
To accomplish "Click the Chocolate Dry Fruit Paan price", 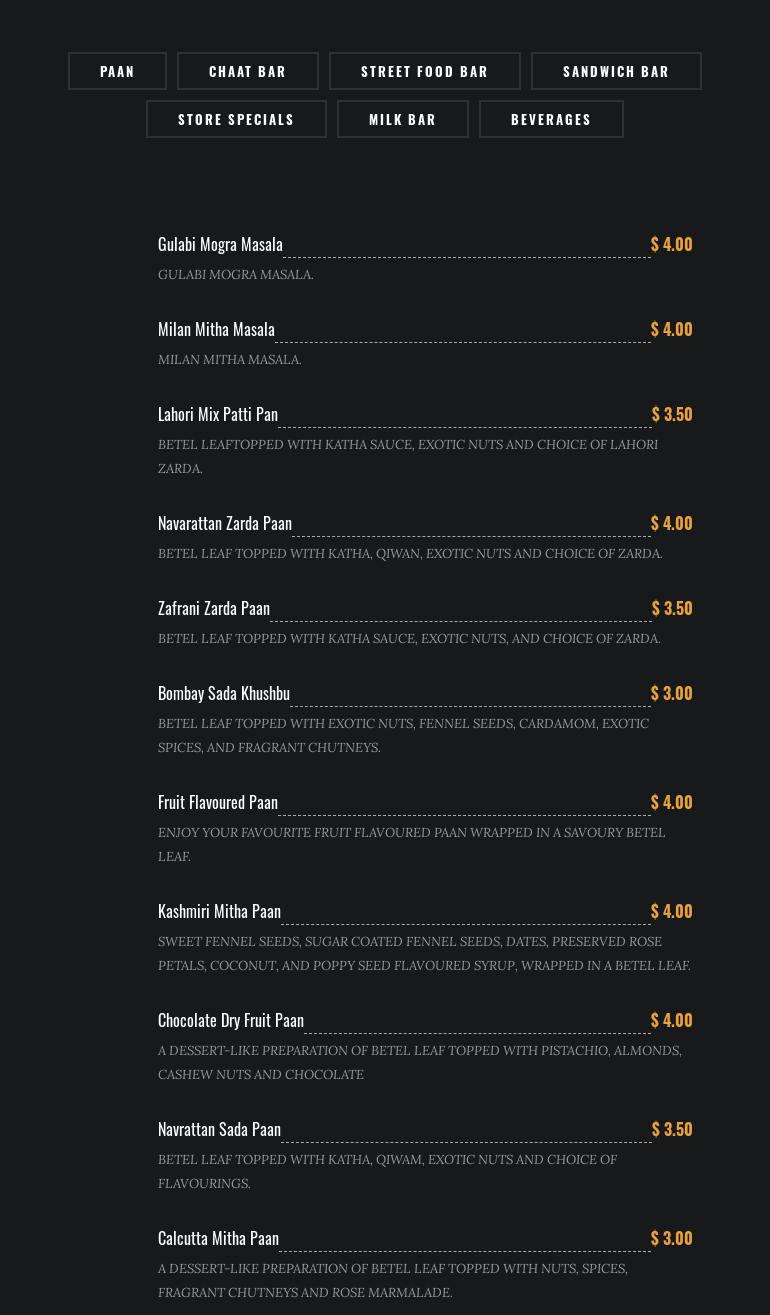I will coord(671,1020).
